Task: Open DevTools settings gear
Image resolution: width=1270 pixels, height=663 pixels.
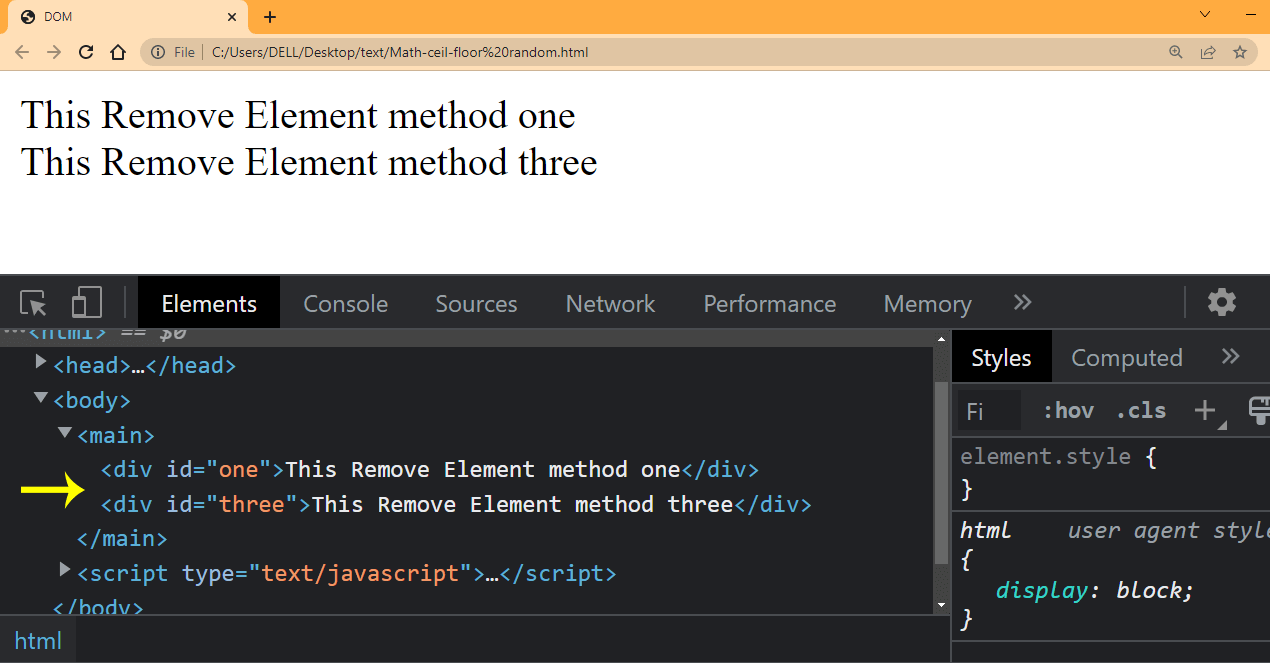Action: [x=1221, y=302]
